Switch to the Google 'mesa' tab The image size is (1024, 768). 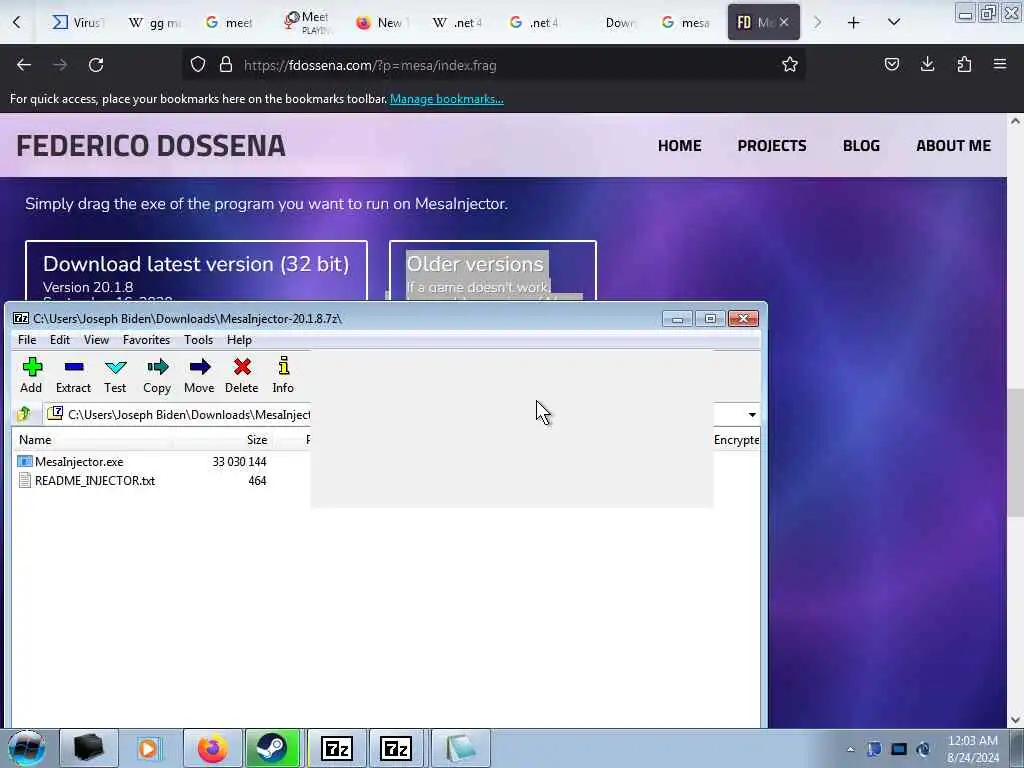(x=686, y=23)
